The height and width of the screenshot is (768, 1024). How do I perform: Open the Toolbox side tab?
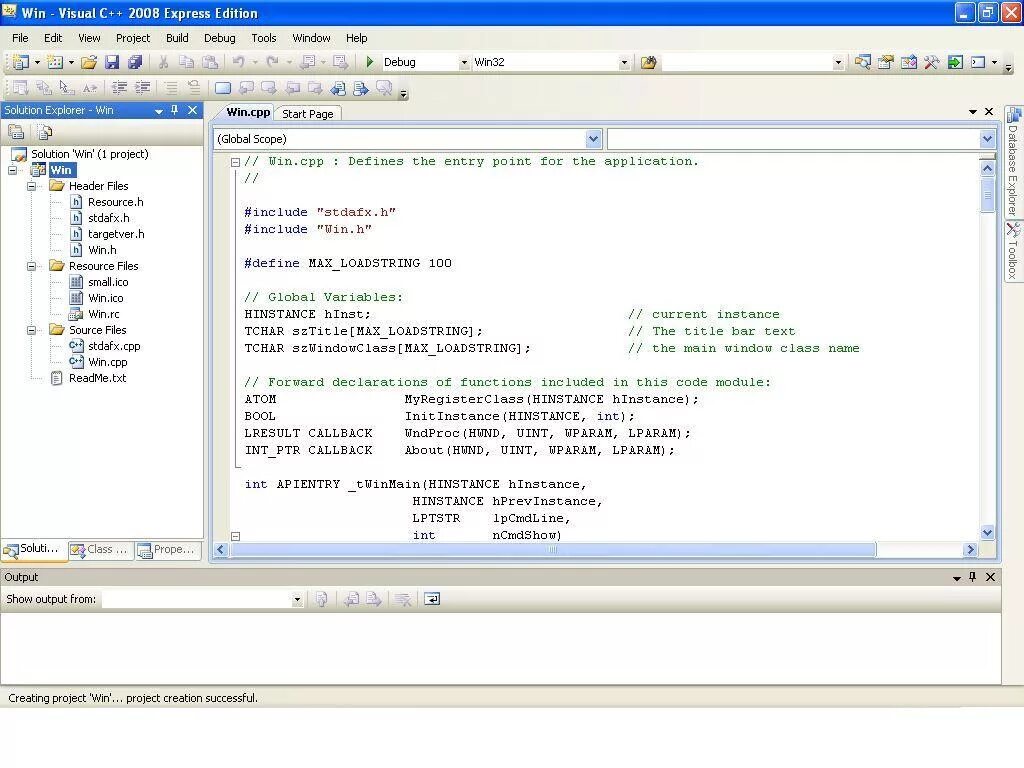pos(1013,251)
